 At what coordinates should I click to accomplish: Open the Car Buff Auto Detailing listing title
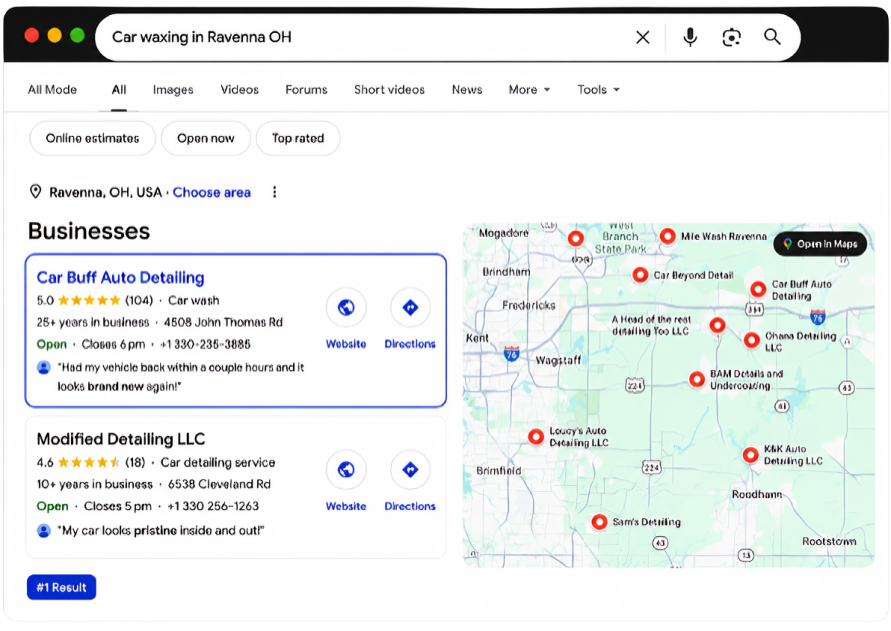pyautogui.click(x=120, y=277)
